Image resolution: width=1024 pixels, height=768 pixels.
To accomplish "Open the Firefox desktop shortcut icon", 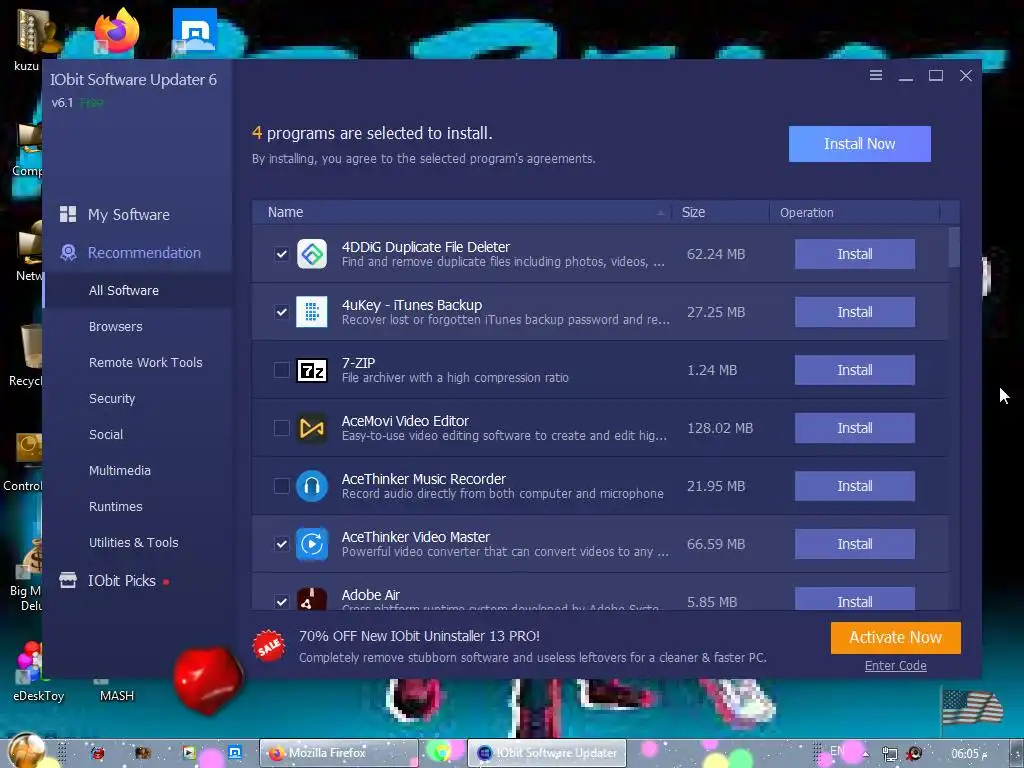I will [117, 30].
